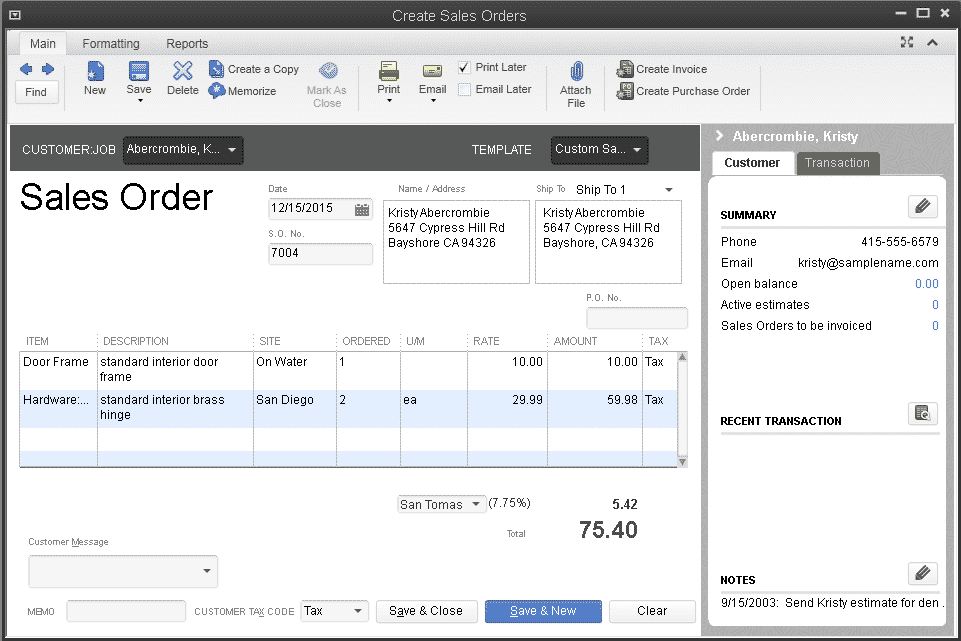Select the On Water site cell
This screenshot has height=641, width=961.
coord(295,370)
